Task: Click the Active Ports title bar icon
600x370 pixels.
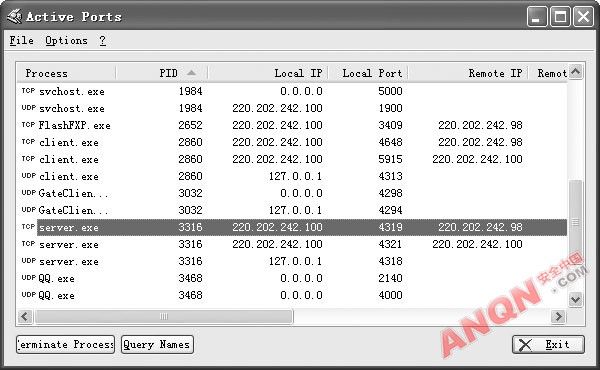Action: (15, 16)
